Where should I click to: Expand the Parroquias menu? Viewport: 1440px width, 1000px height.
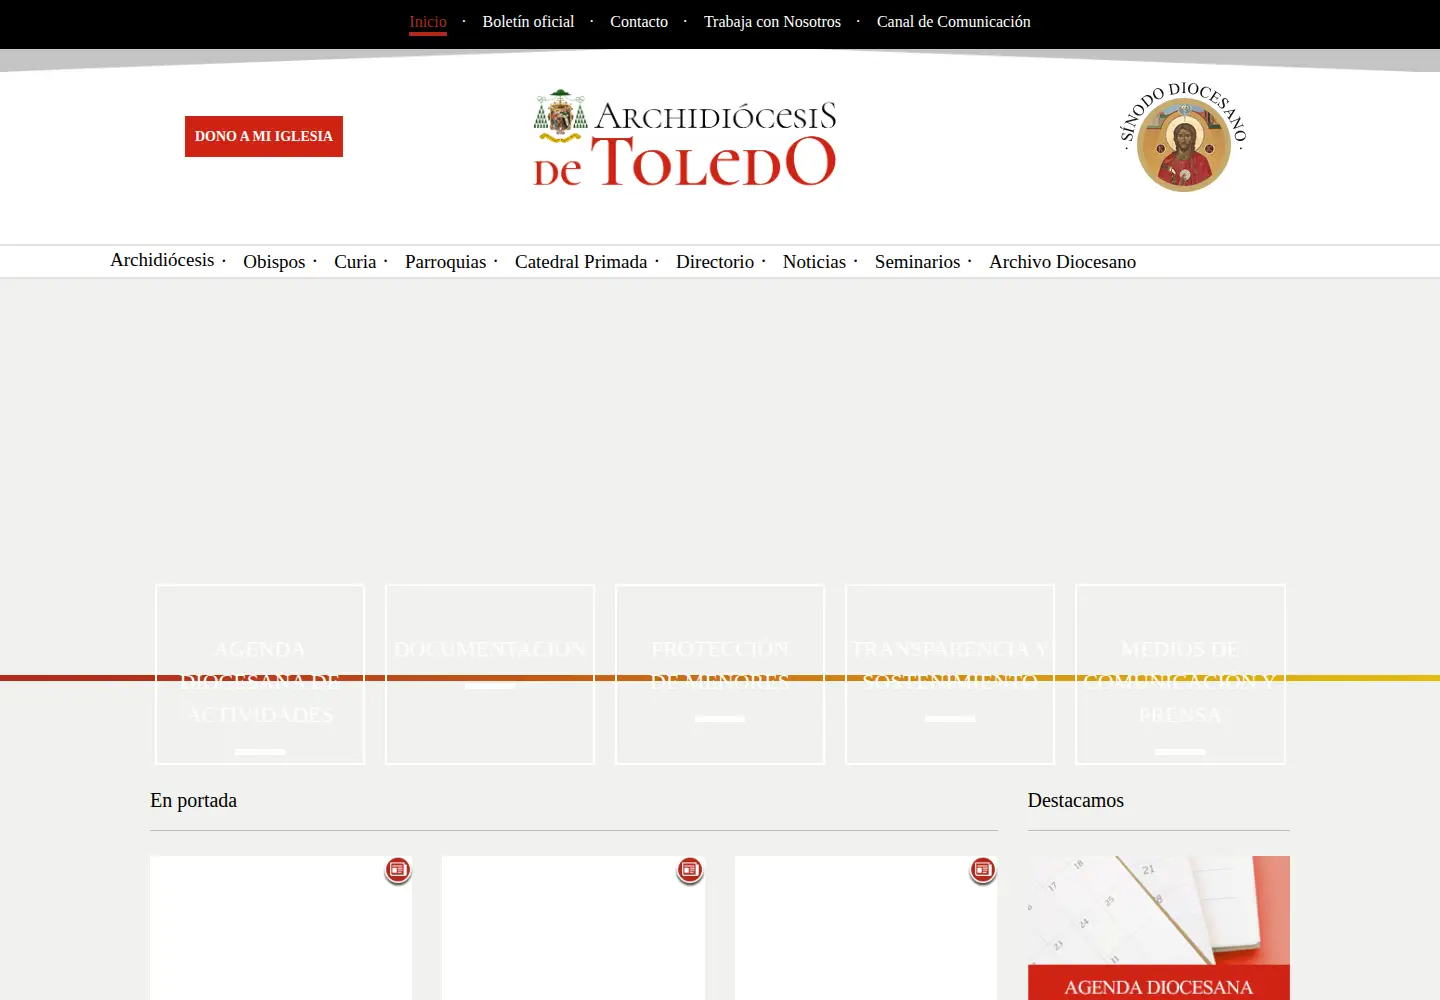445,262
